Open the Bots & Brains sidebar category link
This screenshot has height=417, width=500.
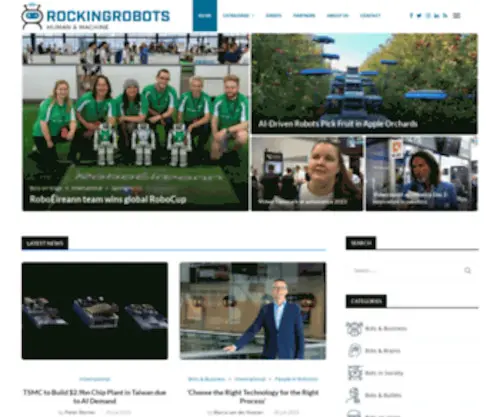[x=382, y=351]
